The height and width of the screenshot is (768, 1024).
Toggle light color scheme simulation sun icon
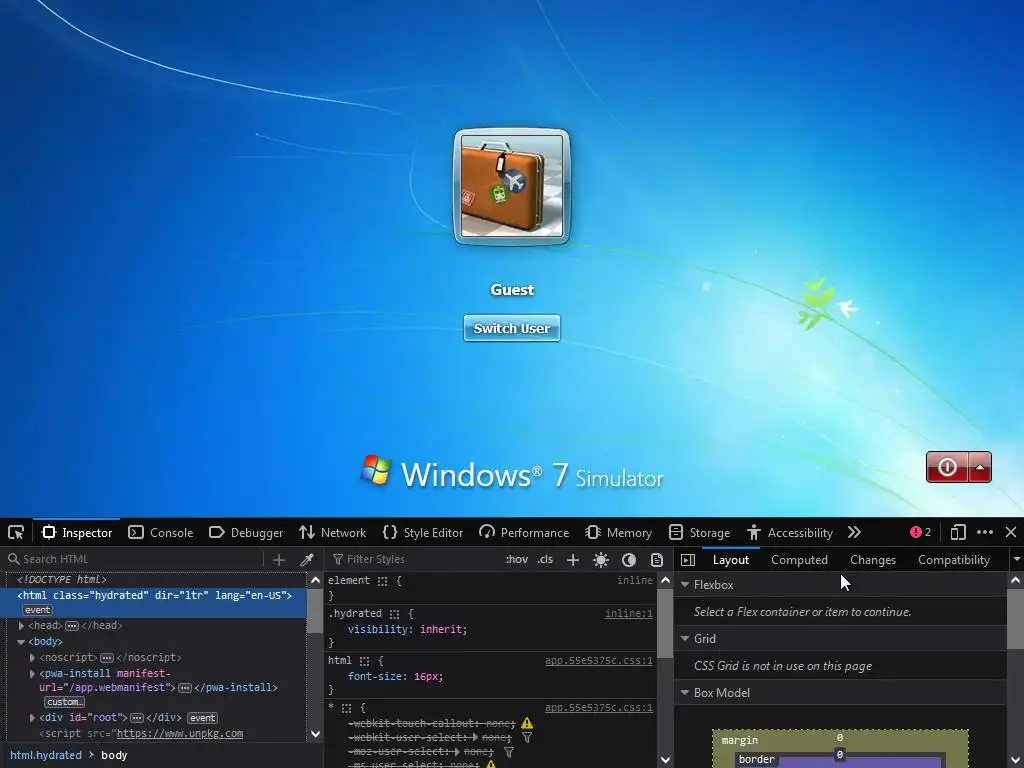601,560
